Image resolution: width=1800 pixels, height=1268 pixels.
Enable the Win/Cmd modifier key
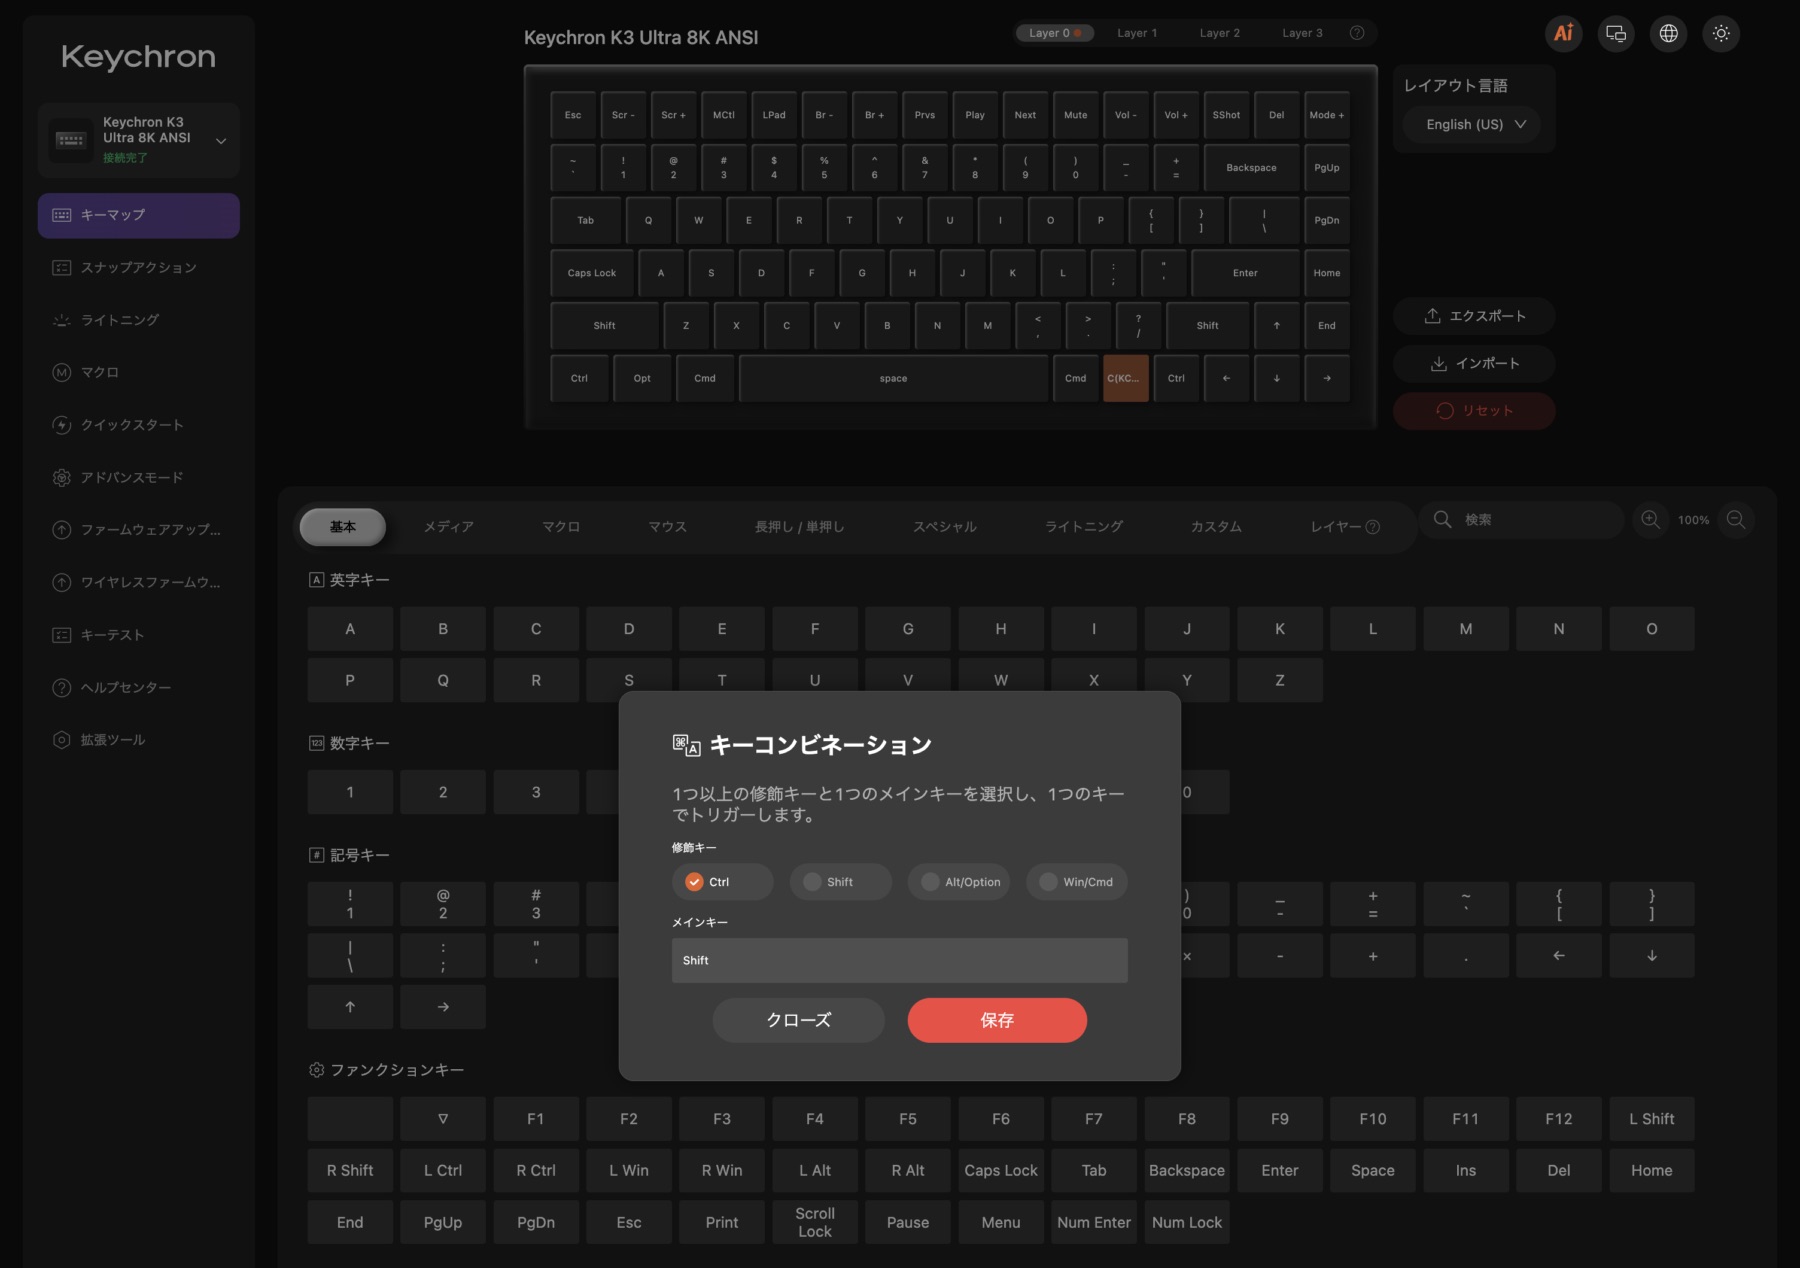[x=1077, y=882]
